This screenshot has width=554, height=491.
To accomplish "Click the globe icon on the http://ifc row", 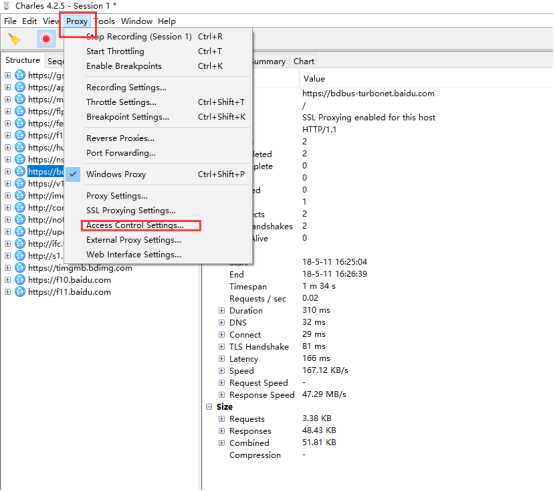I will coord(20,244).
